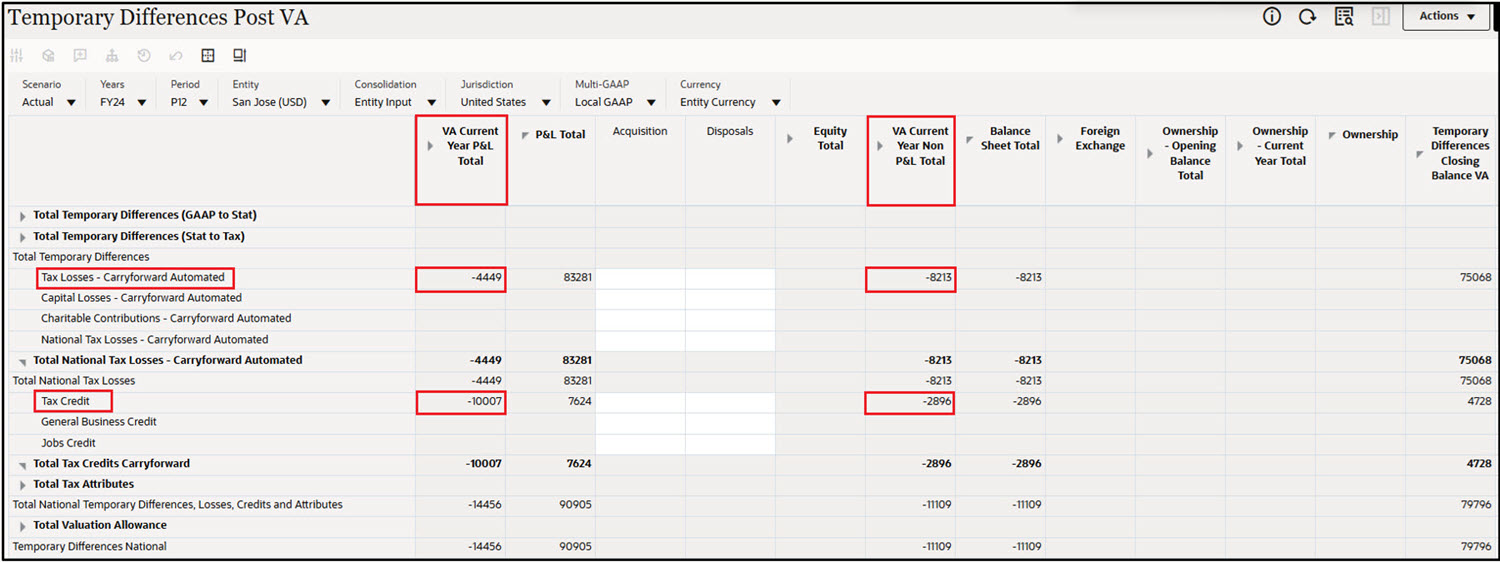Click 90905 in Temporary Differences National row
Viewport: 1500px width, 562px height.
(550, 547)
